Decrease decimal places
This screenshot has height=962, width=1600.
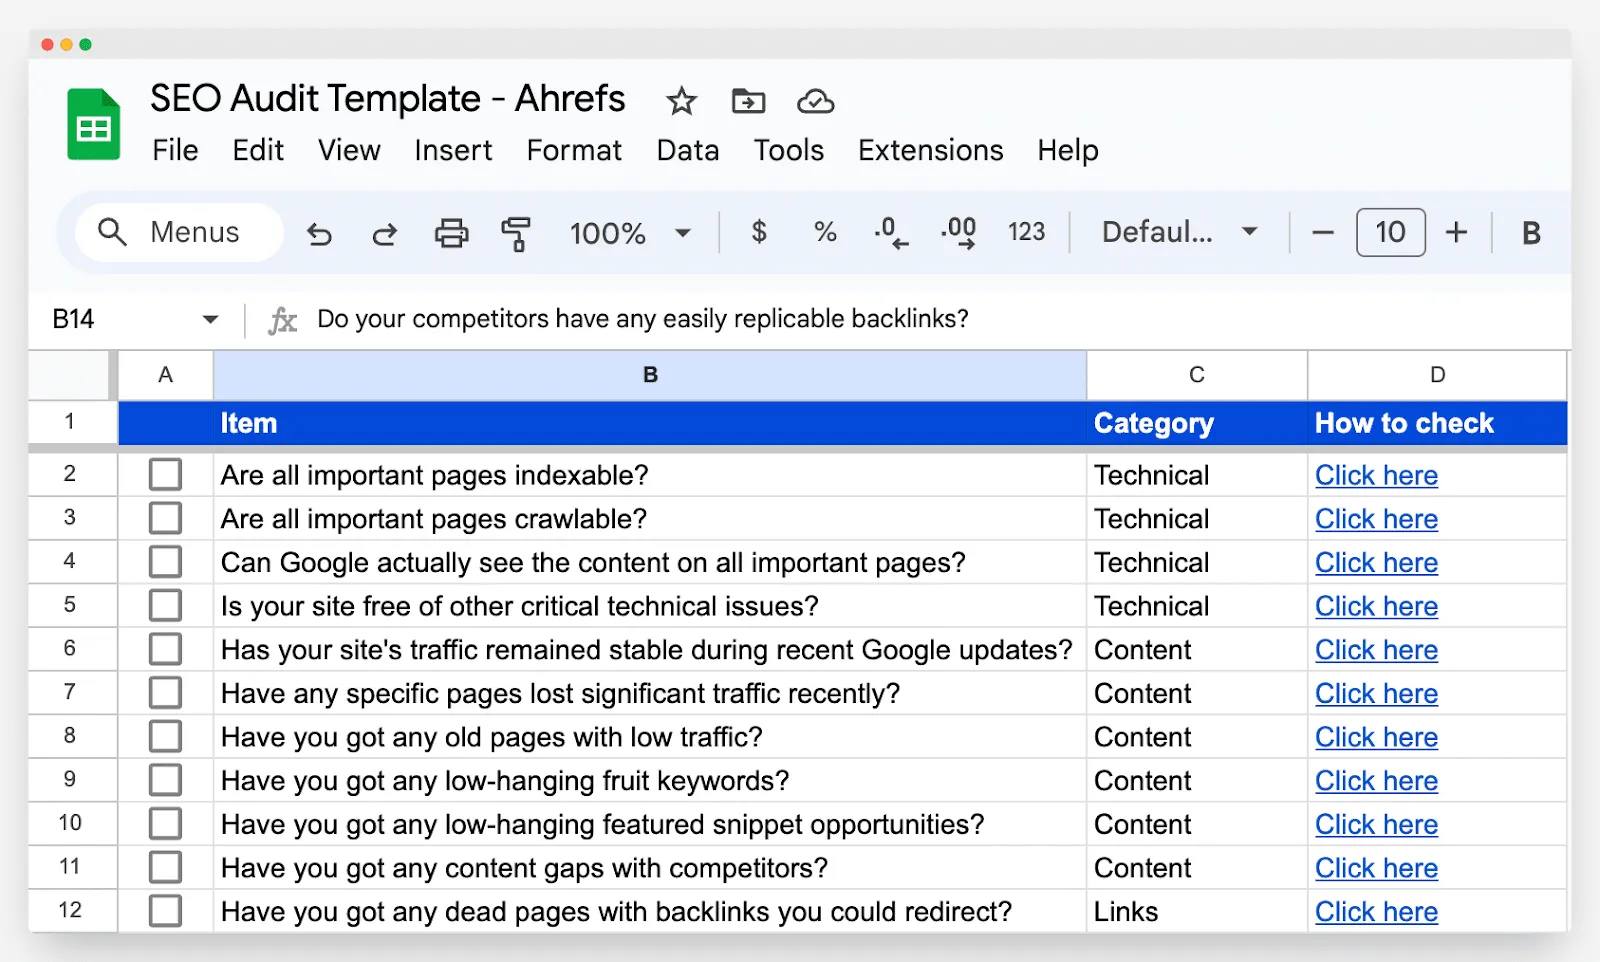click(889, 233)
